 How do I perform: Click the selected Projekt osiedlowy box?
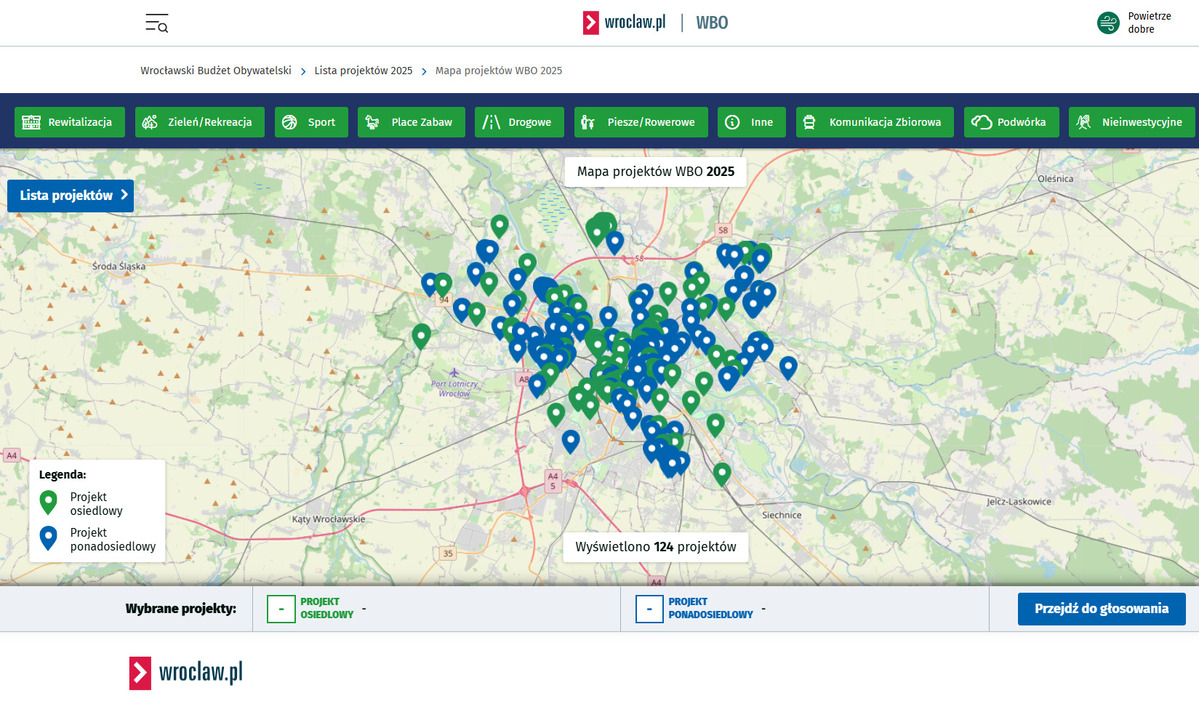point(281,608)
